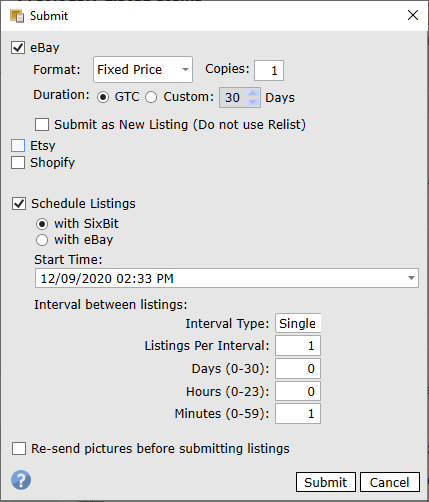Choose the Custom duration radio button
Screen dimensions: 429x502
point(151,97)
